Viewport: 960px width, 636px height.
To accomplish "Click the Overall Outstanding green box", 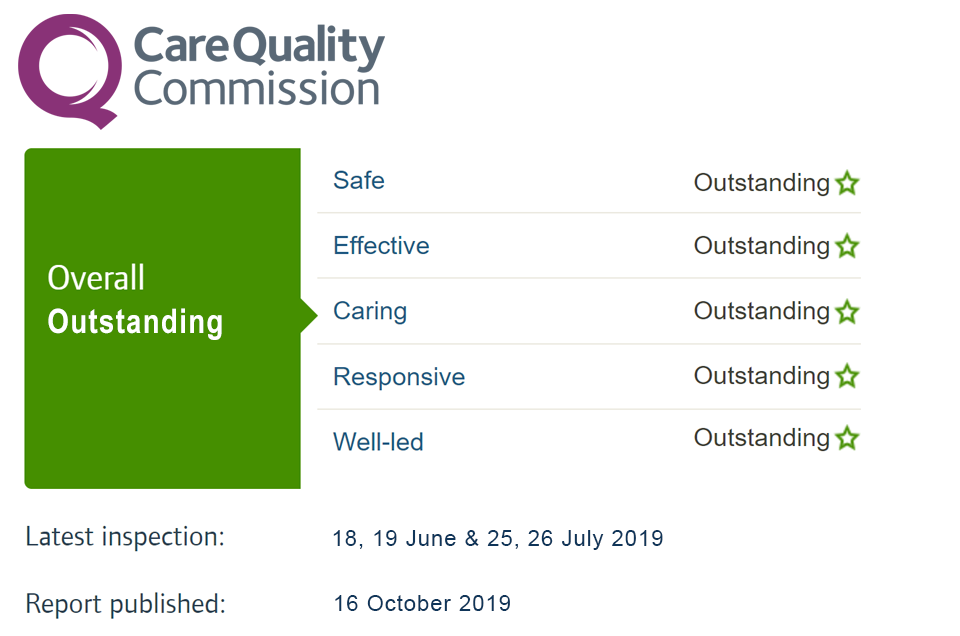I will pos(162,318).
